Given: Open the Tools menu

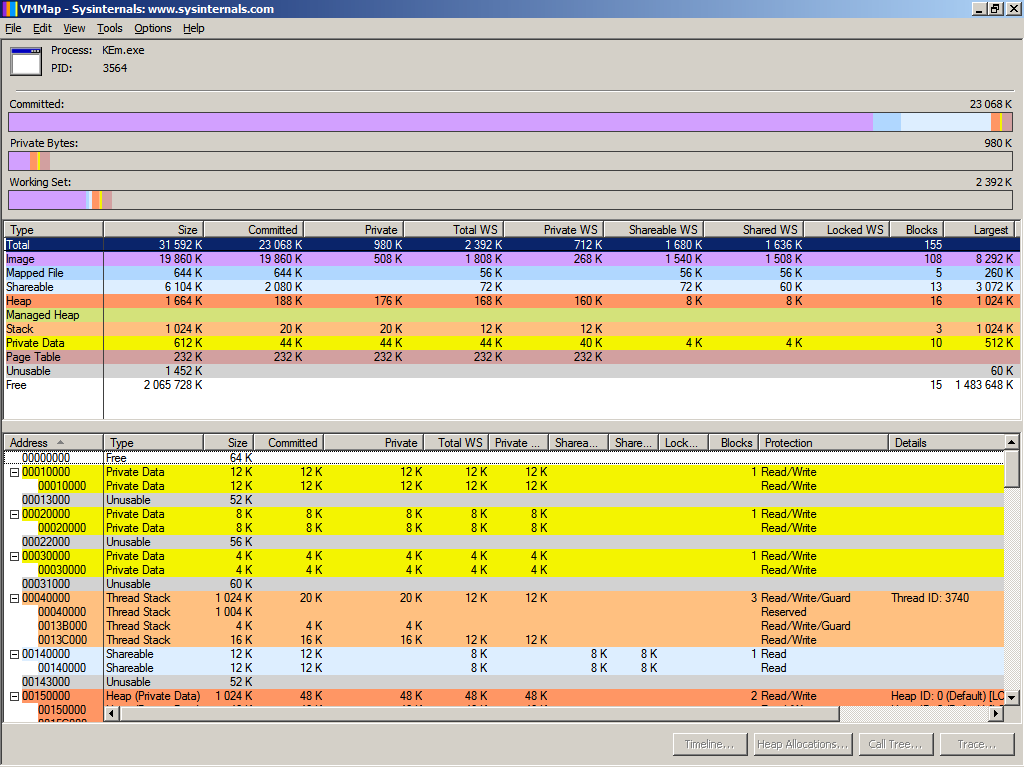Looking at the screenshot, I should (x=110, y=28).
